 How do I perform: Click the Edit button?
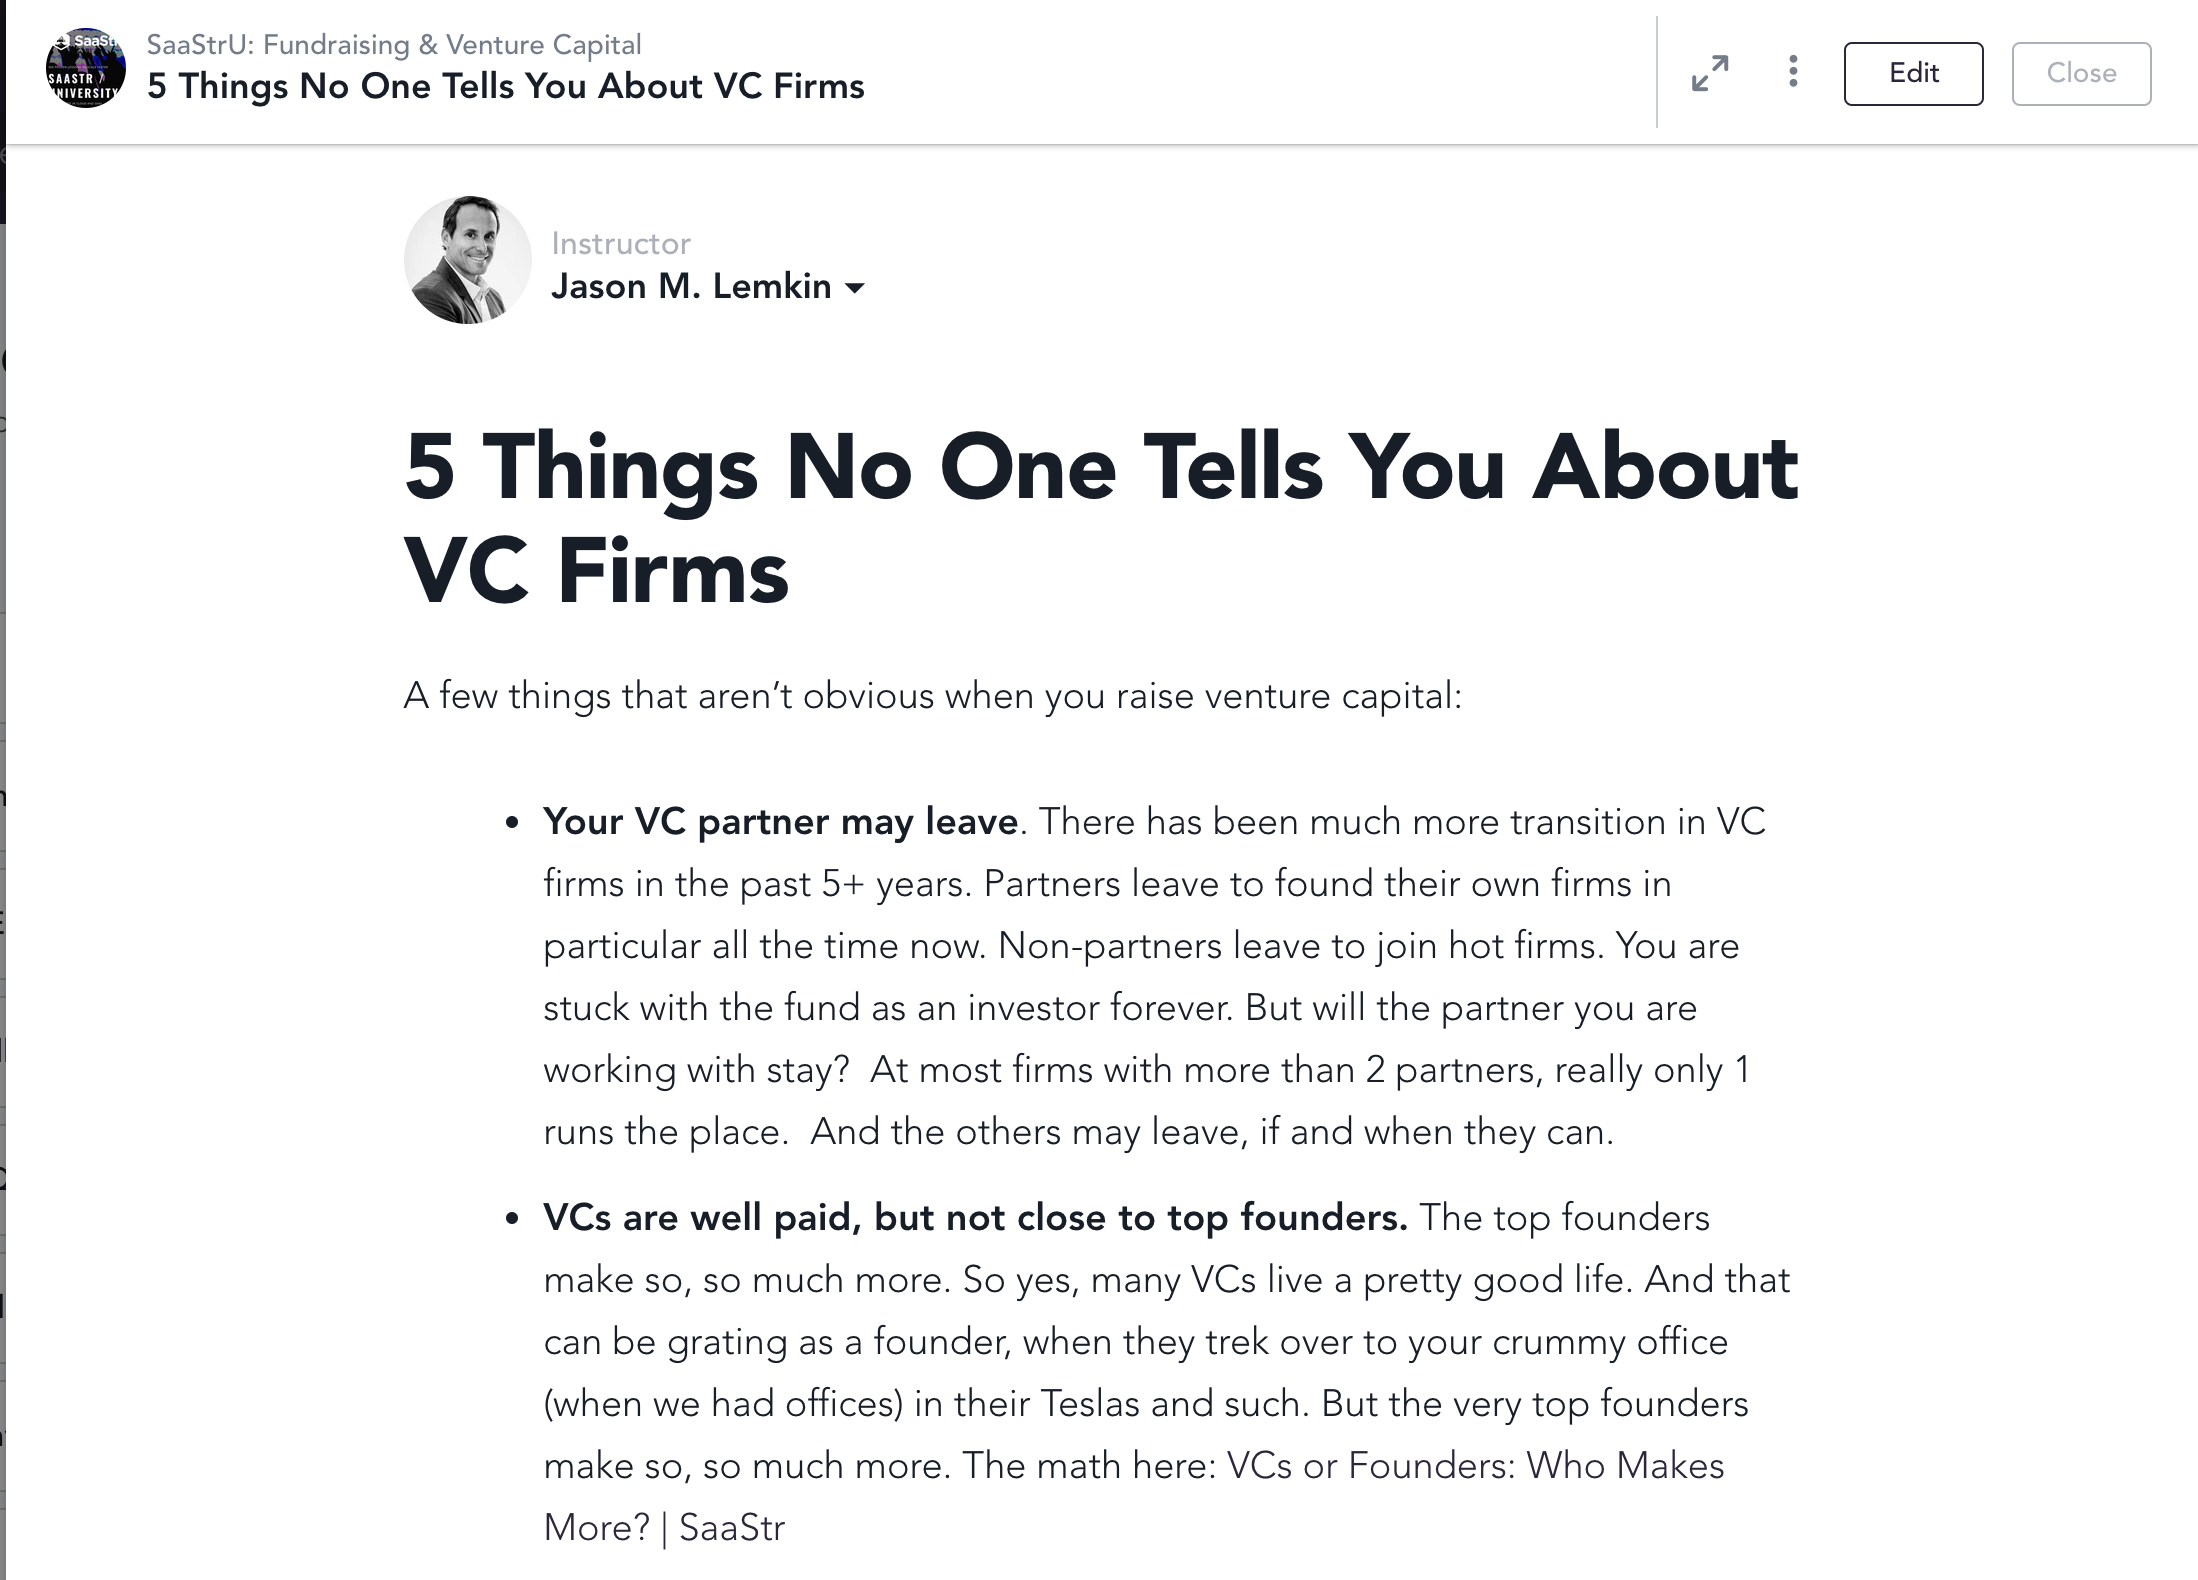[x=1911, y=72]
